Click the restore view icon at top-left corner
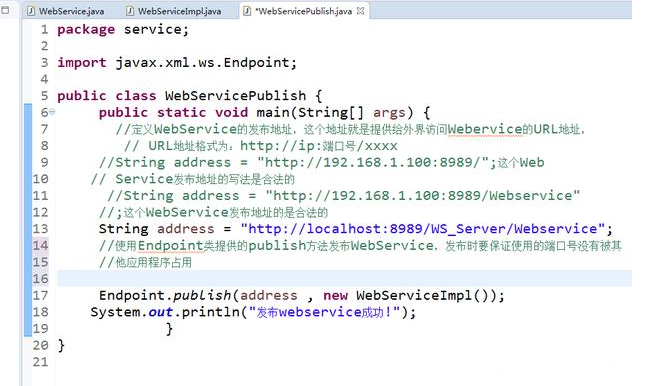This screenshot has width=657, height=386. 5,10
